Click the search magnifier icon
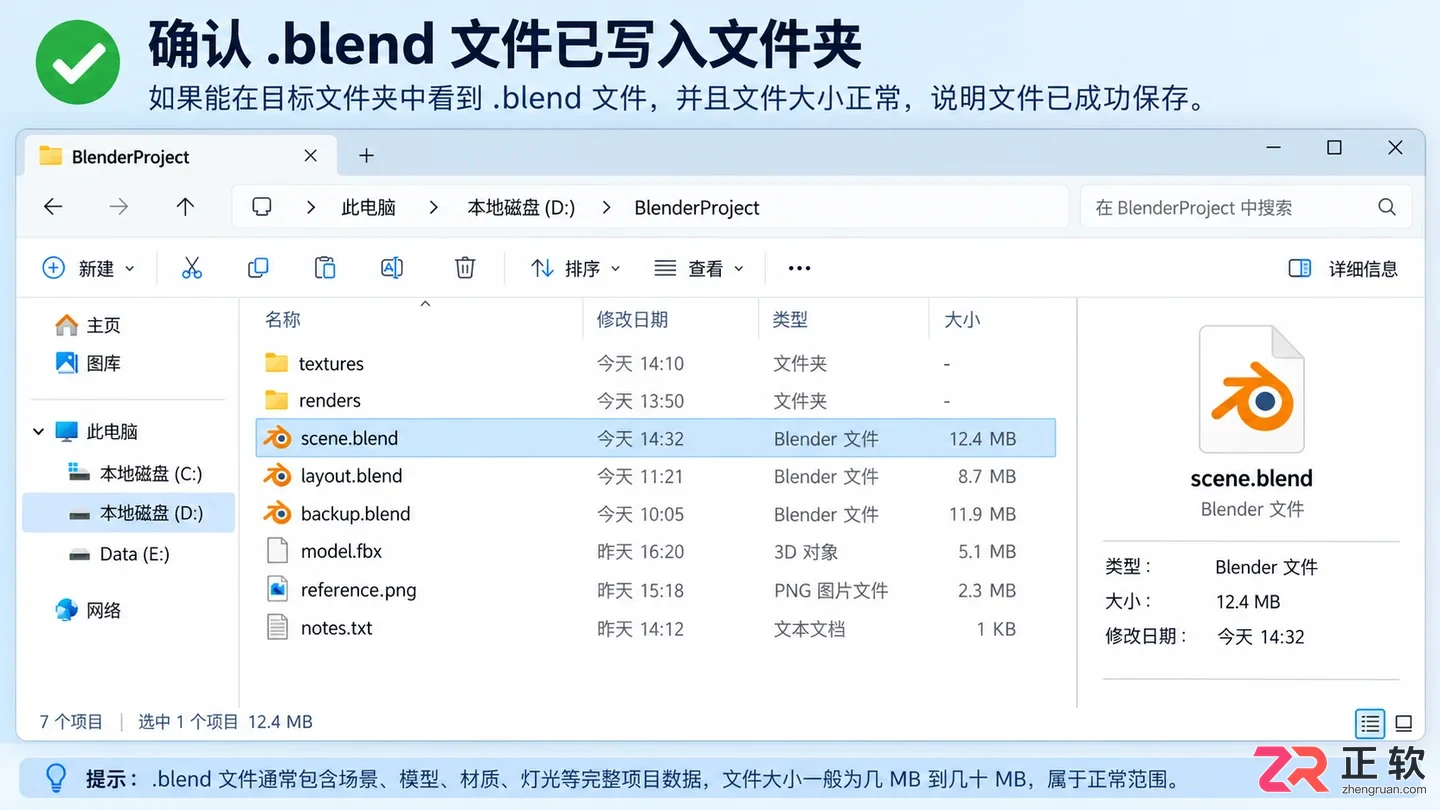Image resolution: width=1440 pixels, height=810 pixels. coord(1387,207)
